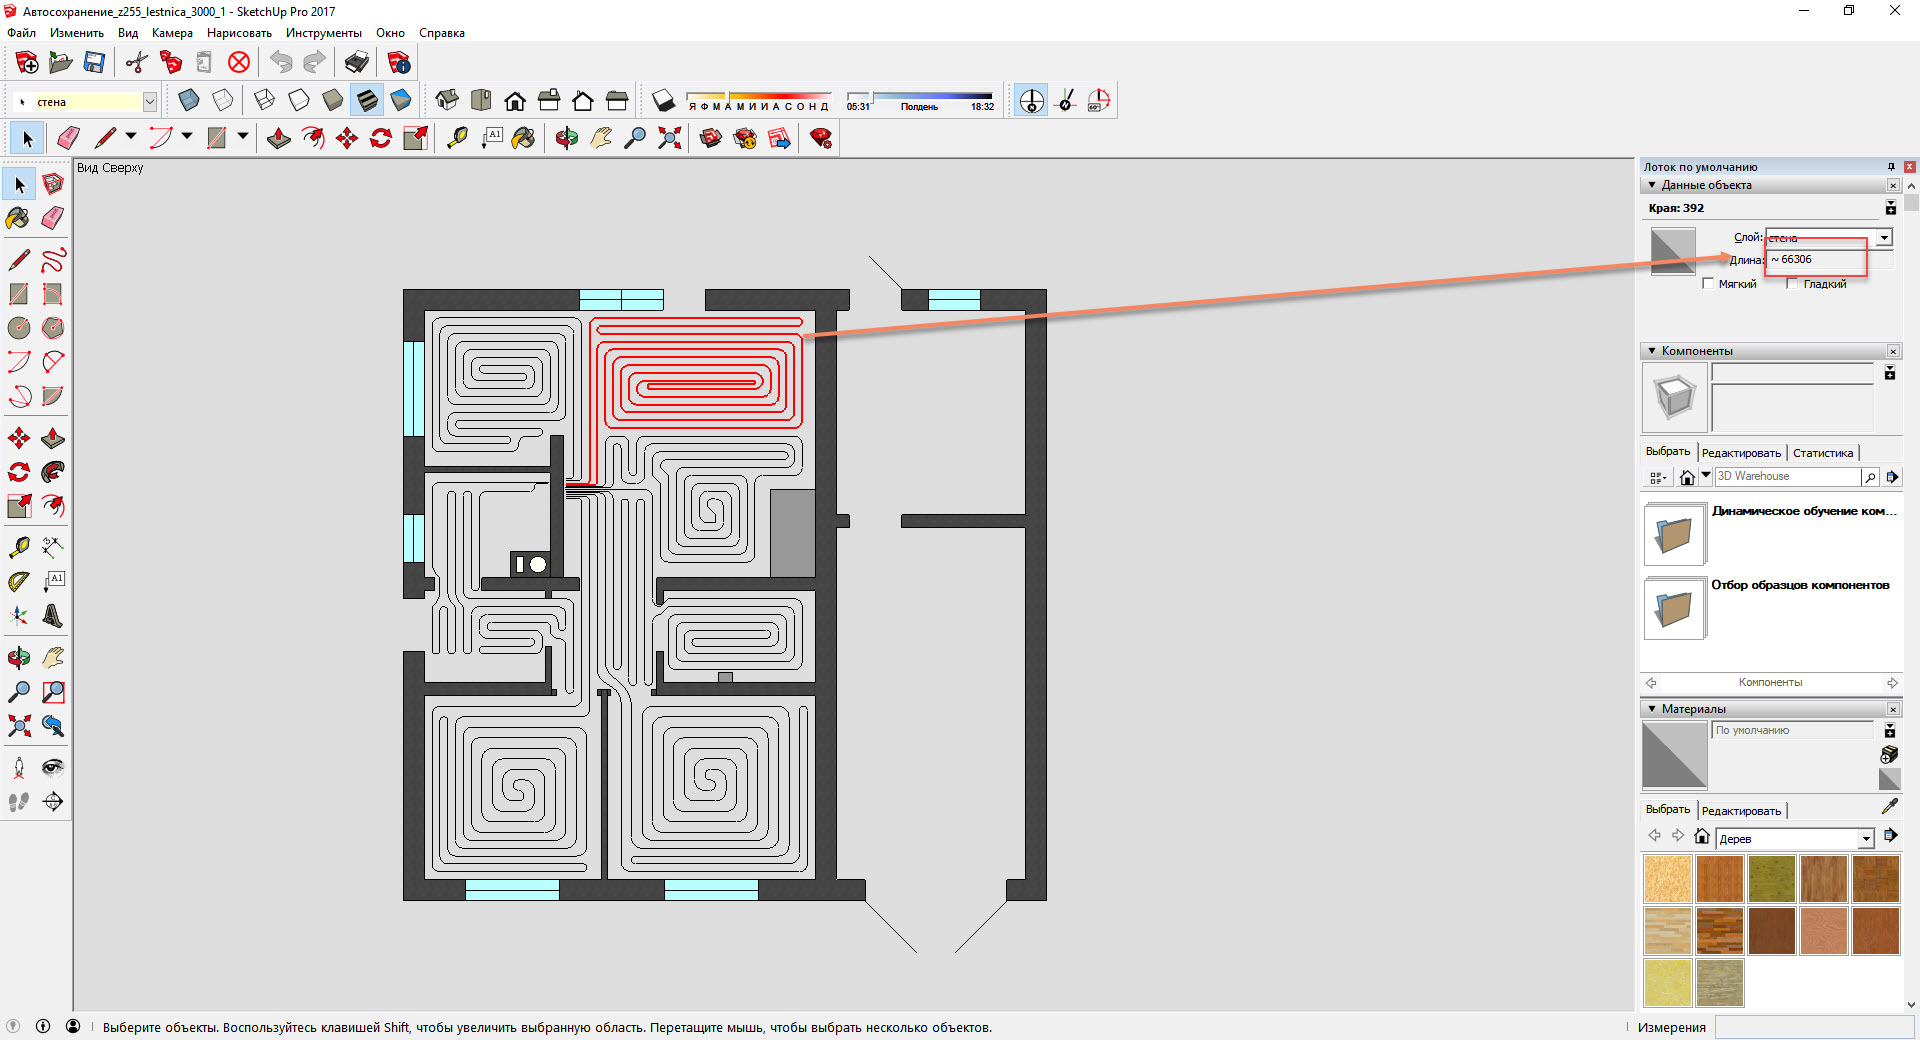The width and height of the screenshot is (1920, 1040).
Task: Select the Tape Measure tool
Action: click(x=18, y=547)
